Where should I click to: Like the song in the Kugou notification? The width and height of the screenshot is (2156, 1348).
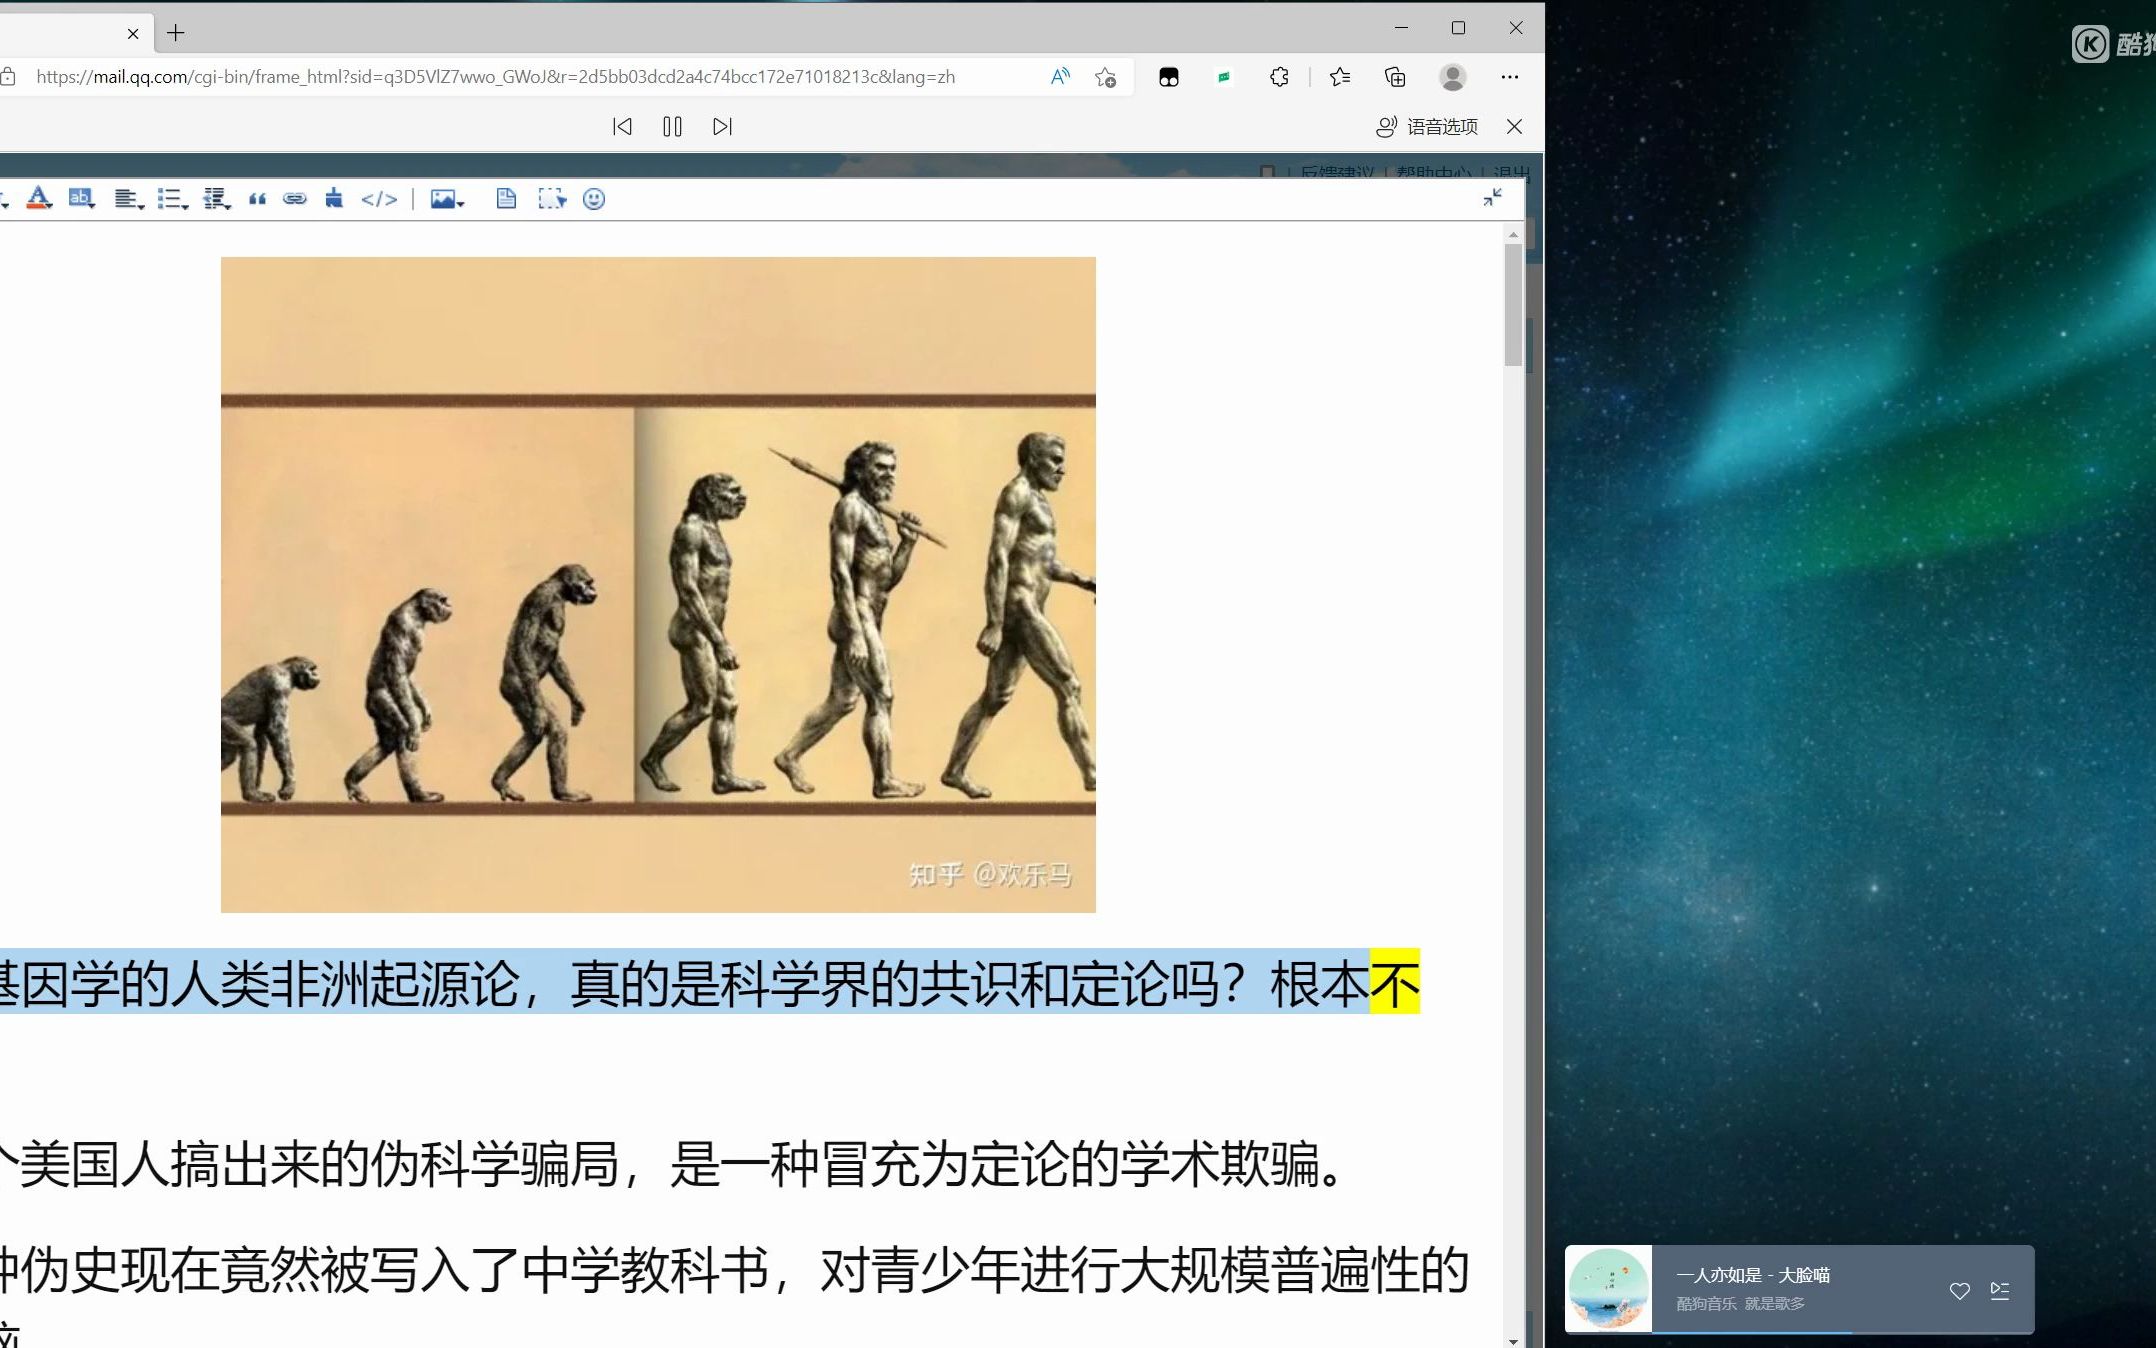point(1960,1291)
